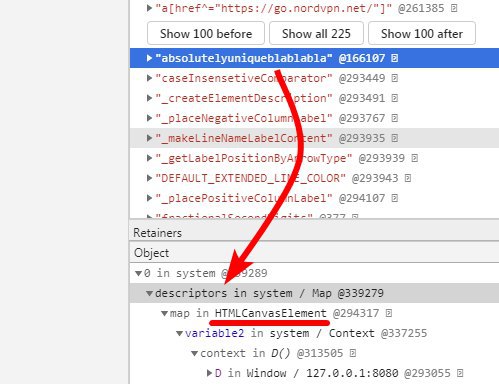Click the window icon after @293939

414,158
